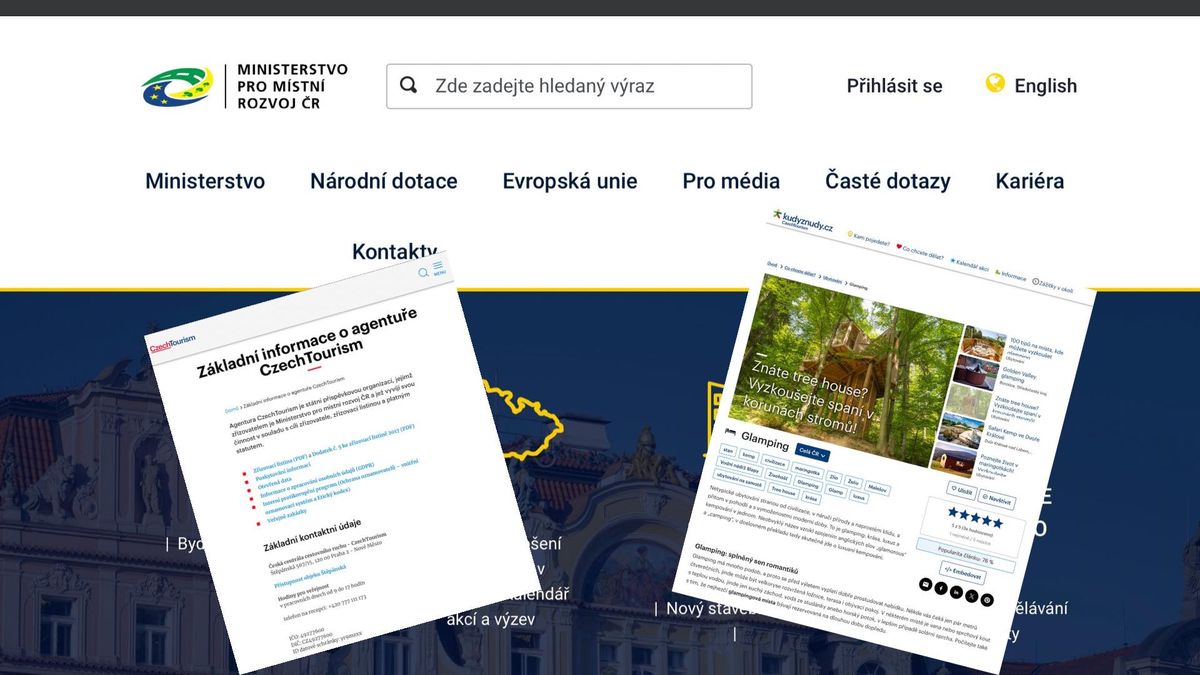This screenshot has height=675, width=1200.
Task: Click the globe icon beside English
Action: [x=995, y=83]
